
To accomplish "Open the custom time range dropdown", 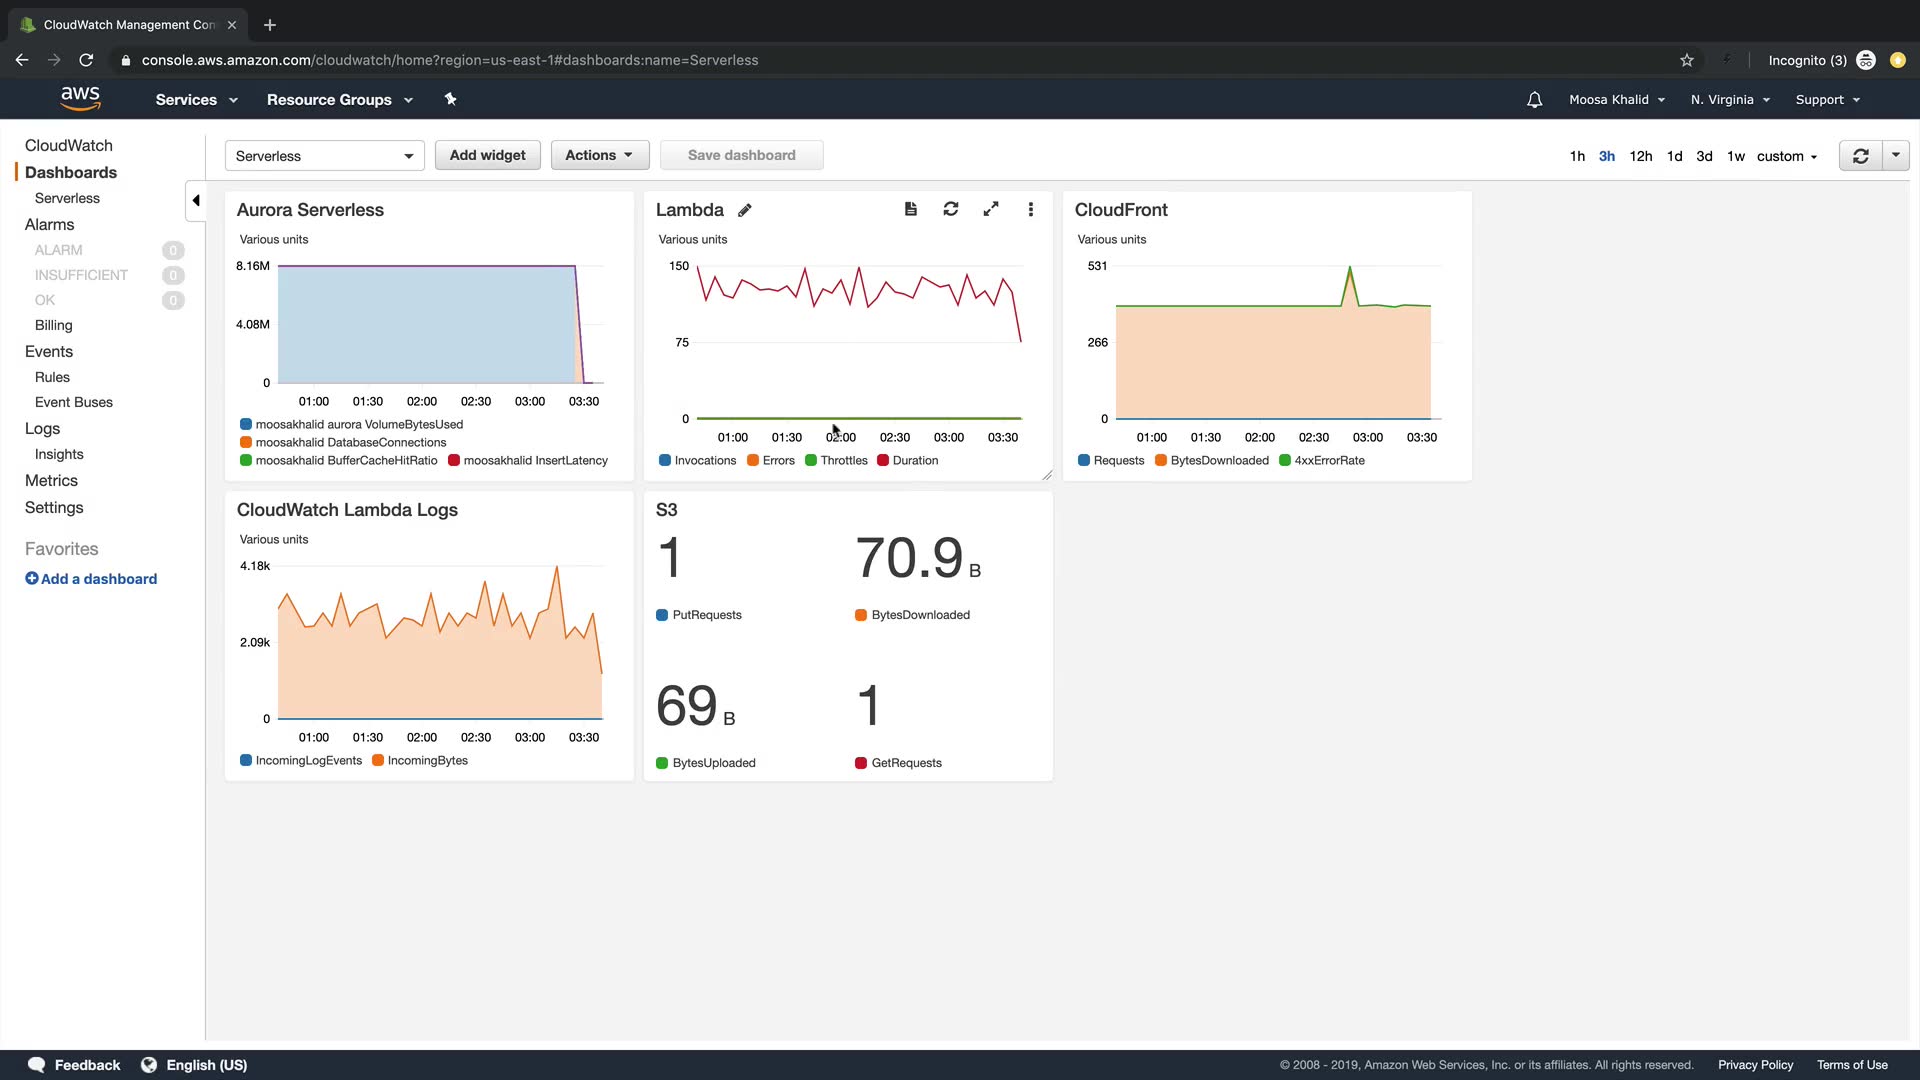I will point(1786,156).
